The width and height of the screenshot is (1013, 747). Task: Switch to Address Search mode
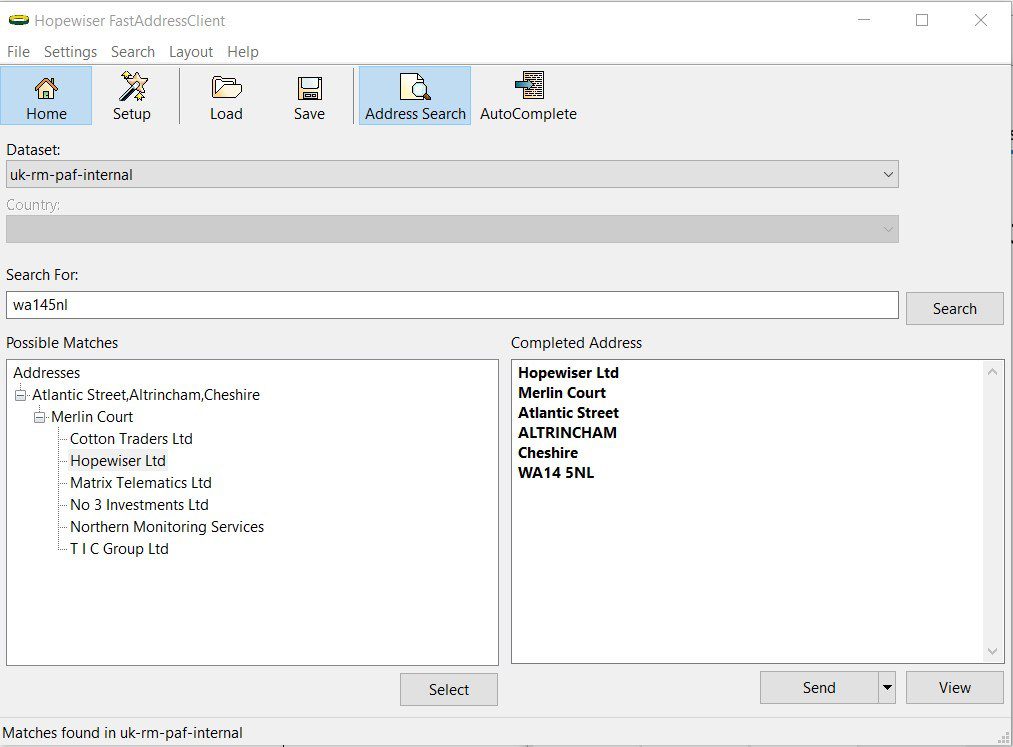point(415,96)
